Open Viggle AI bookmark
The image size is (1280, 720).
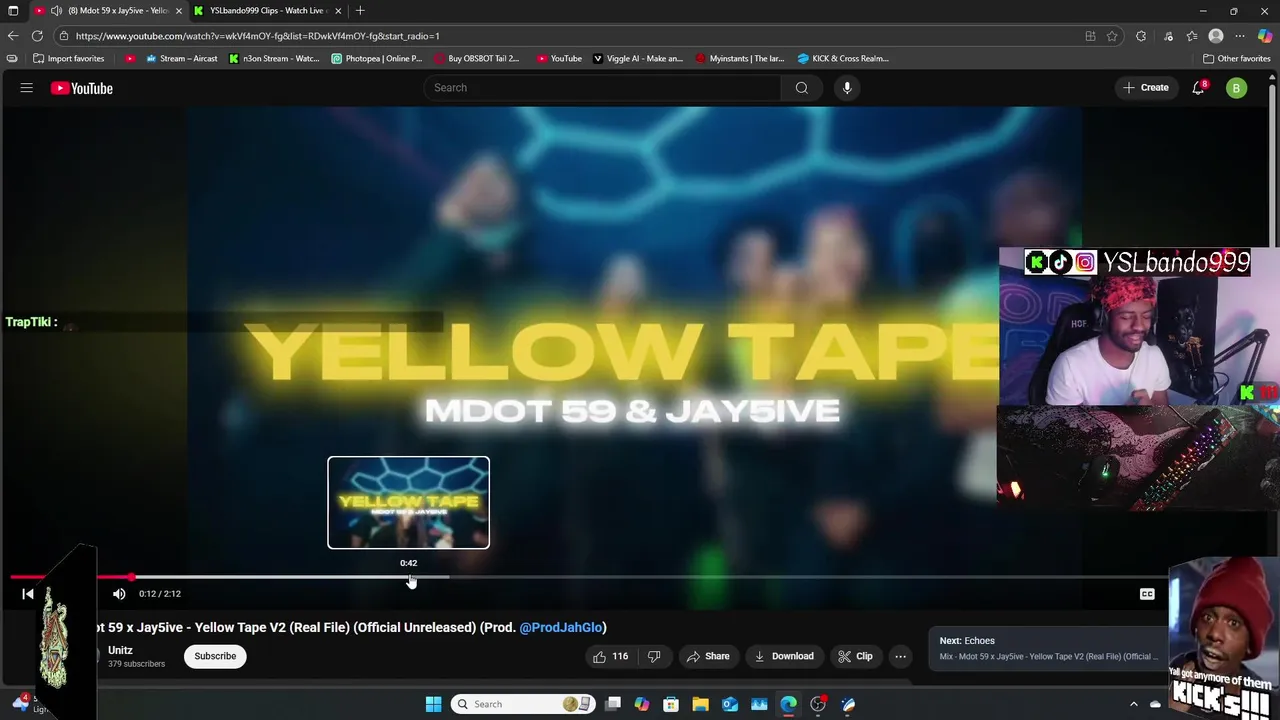coord(638,59)
